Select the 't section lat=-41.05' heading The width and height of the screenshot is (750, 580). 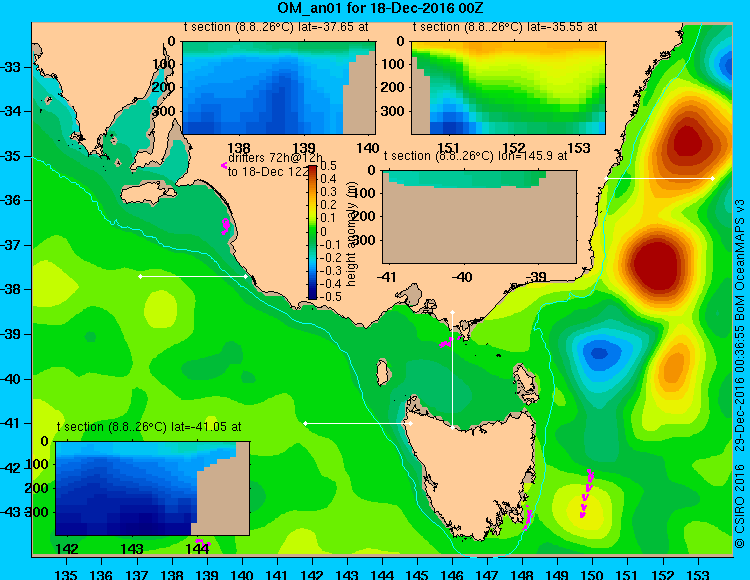pyautogui.click(x=149, y=427)
